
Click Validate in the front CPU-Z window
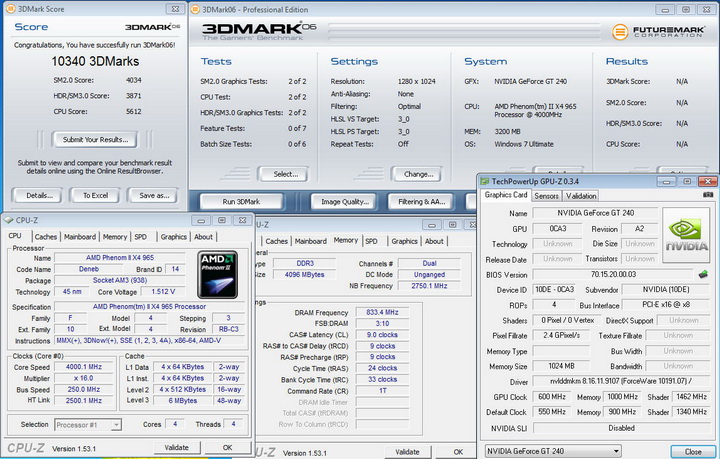tap(177, 448)
